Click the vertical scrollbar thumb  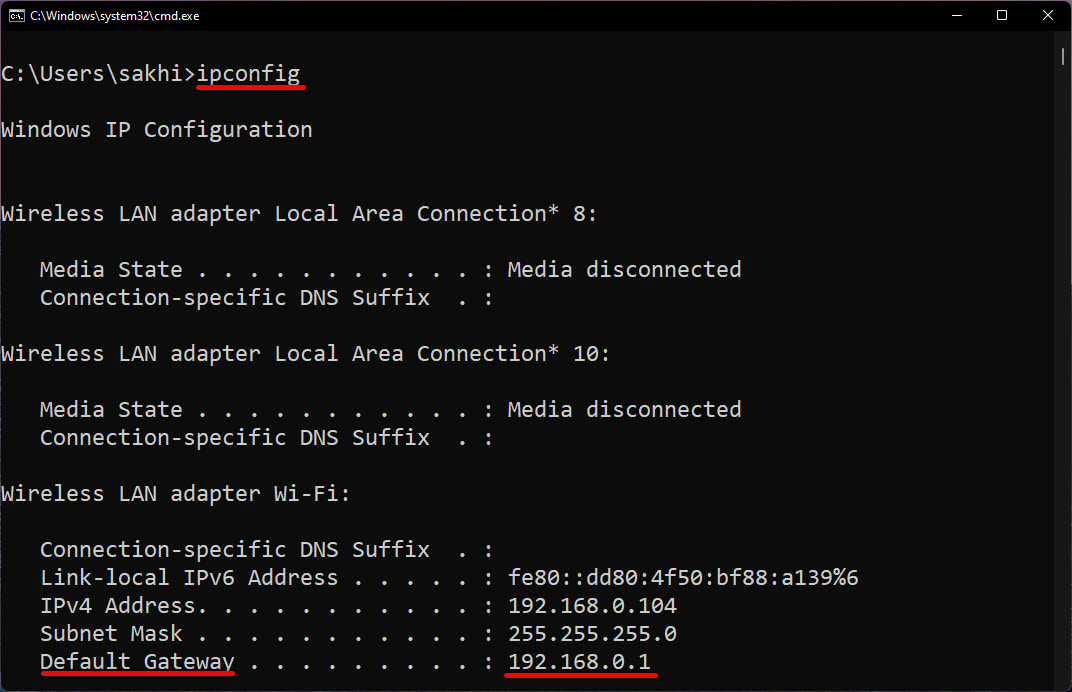1062,56
